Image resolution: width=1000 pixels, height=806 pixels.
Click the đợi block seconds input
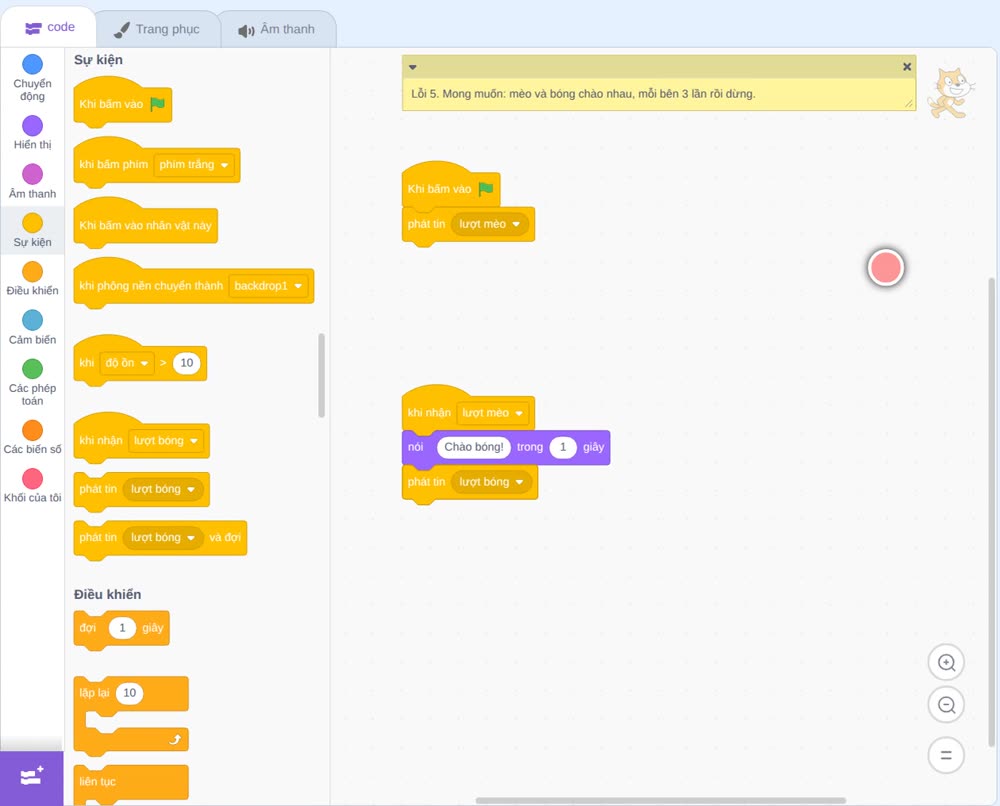pos(122,628)
